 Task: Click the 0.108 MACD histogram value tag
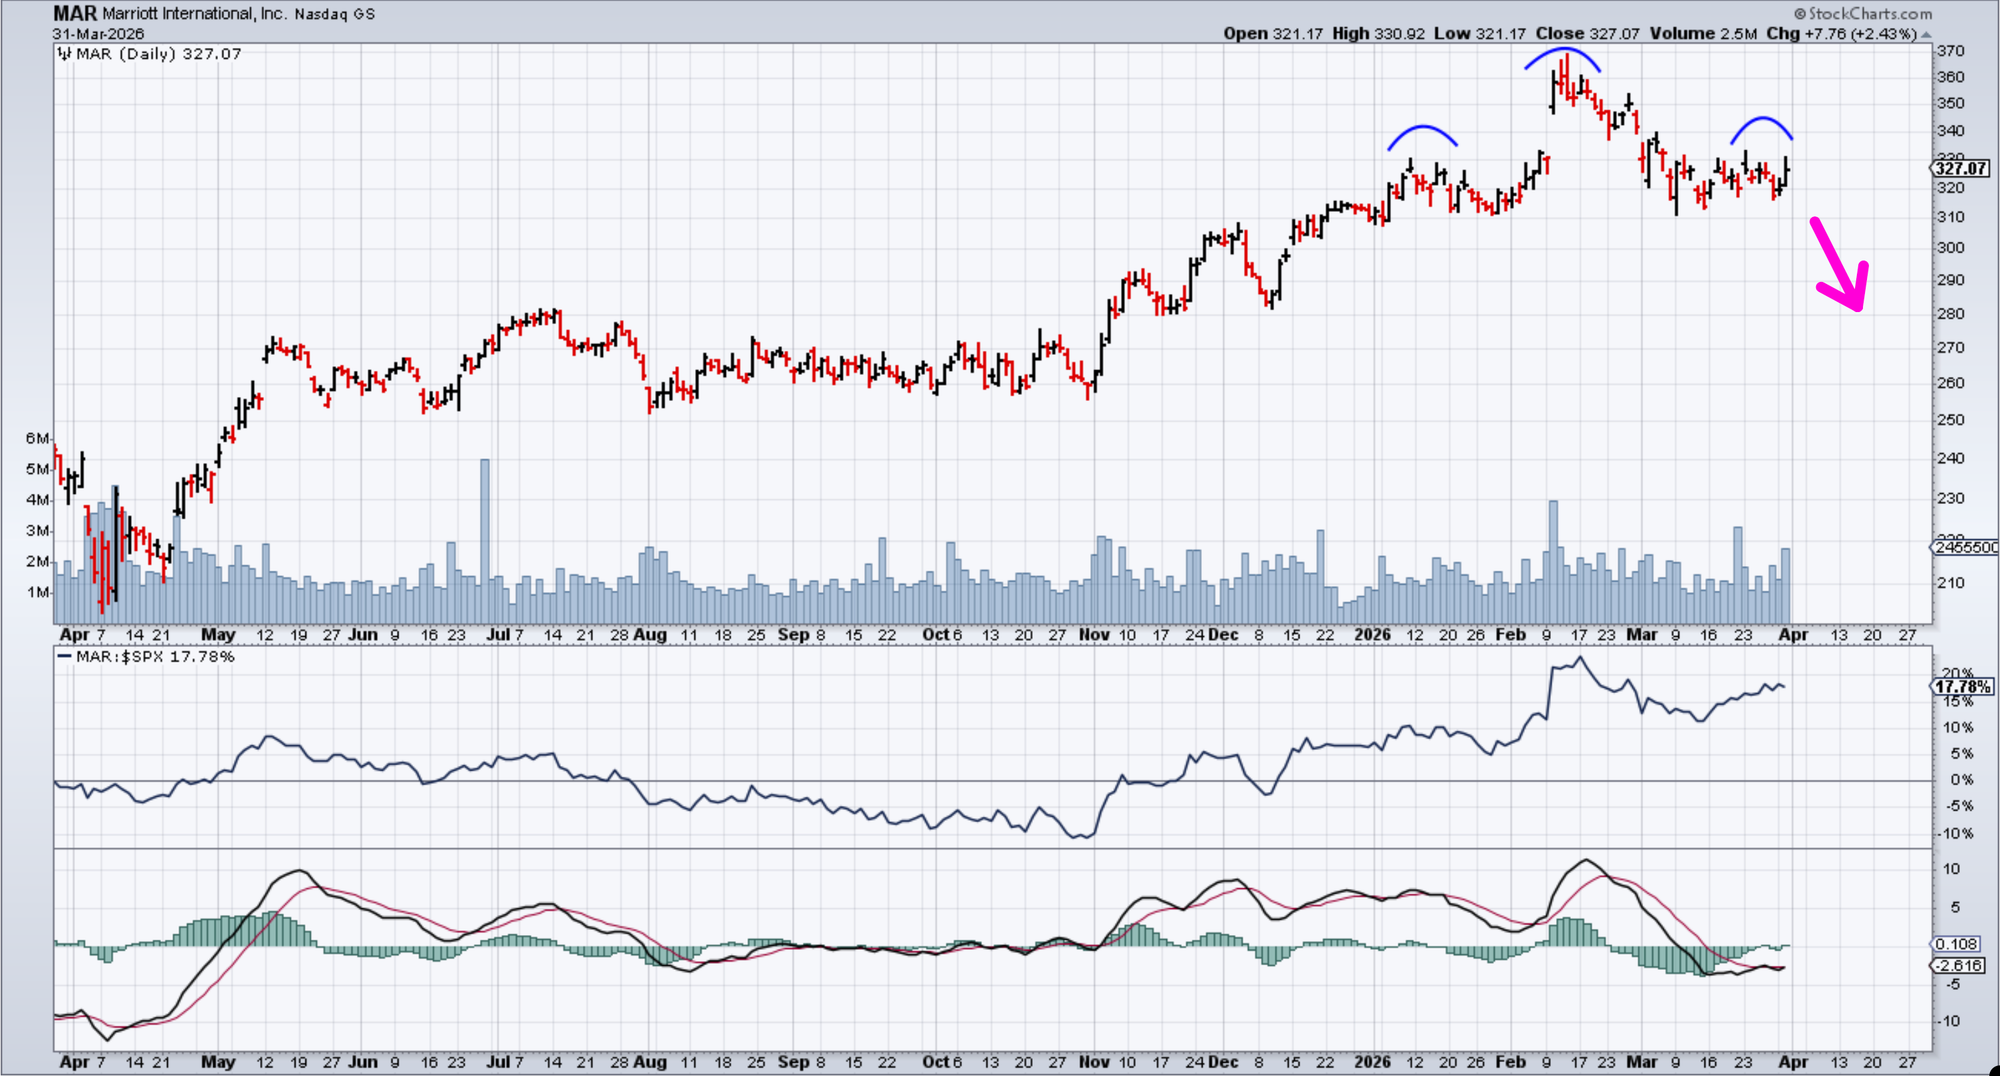click(1957, 944)
